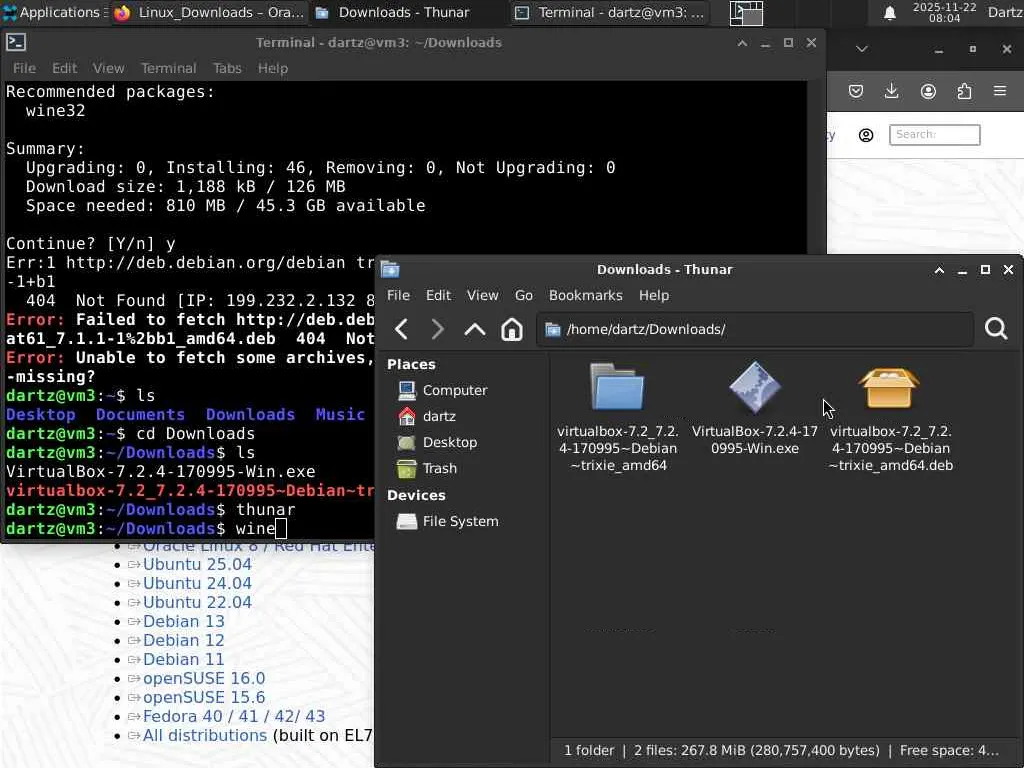Open Firefox downloads icon
Screen dimensions: 1024x768
[891, 91]
